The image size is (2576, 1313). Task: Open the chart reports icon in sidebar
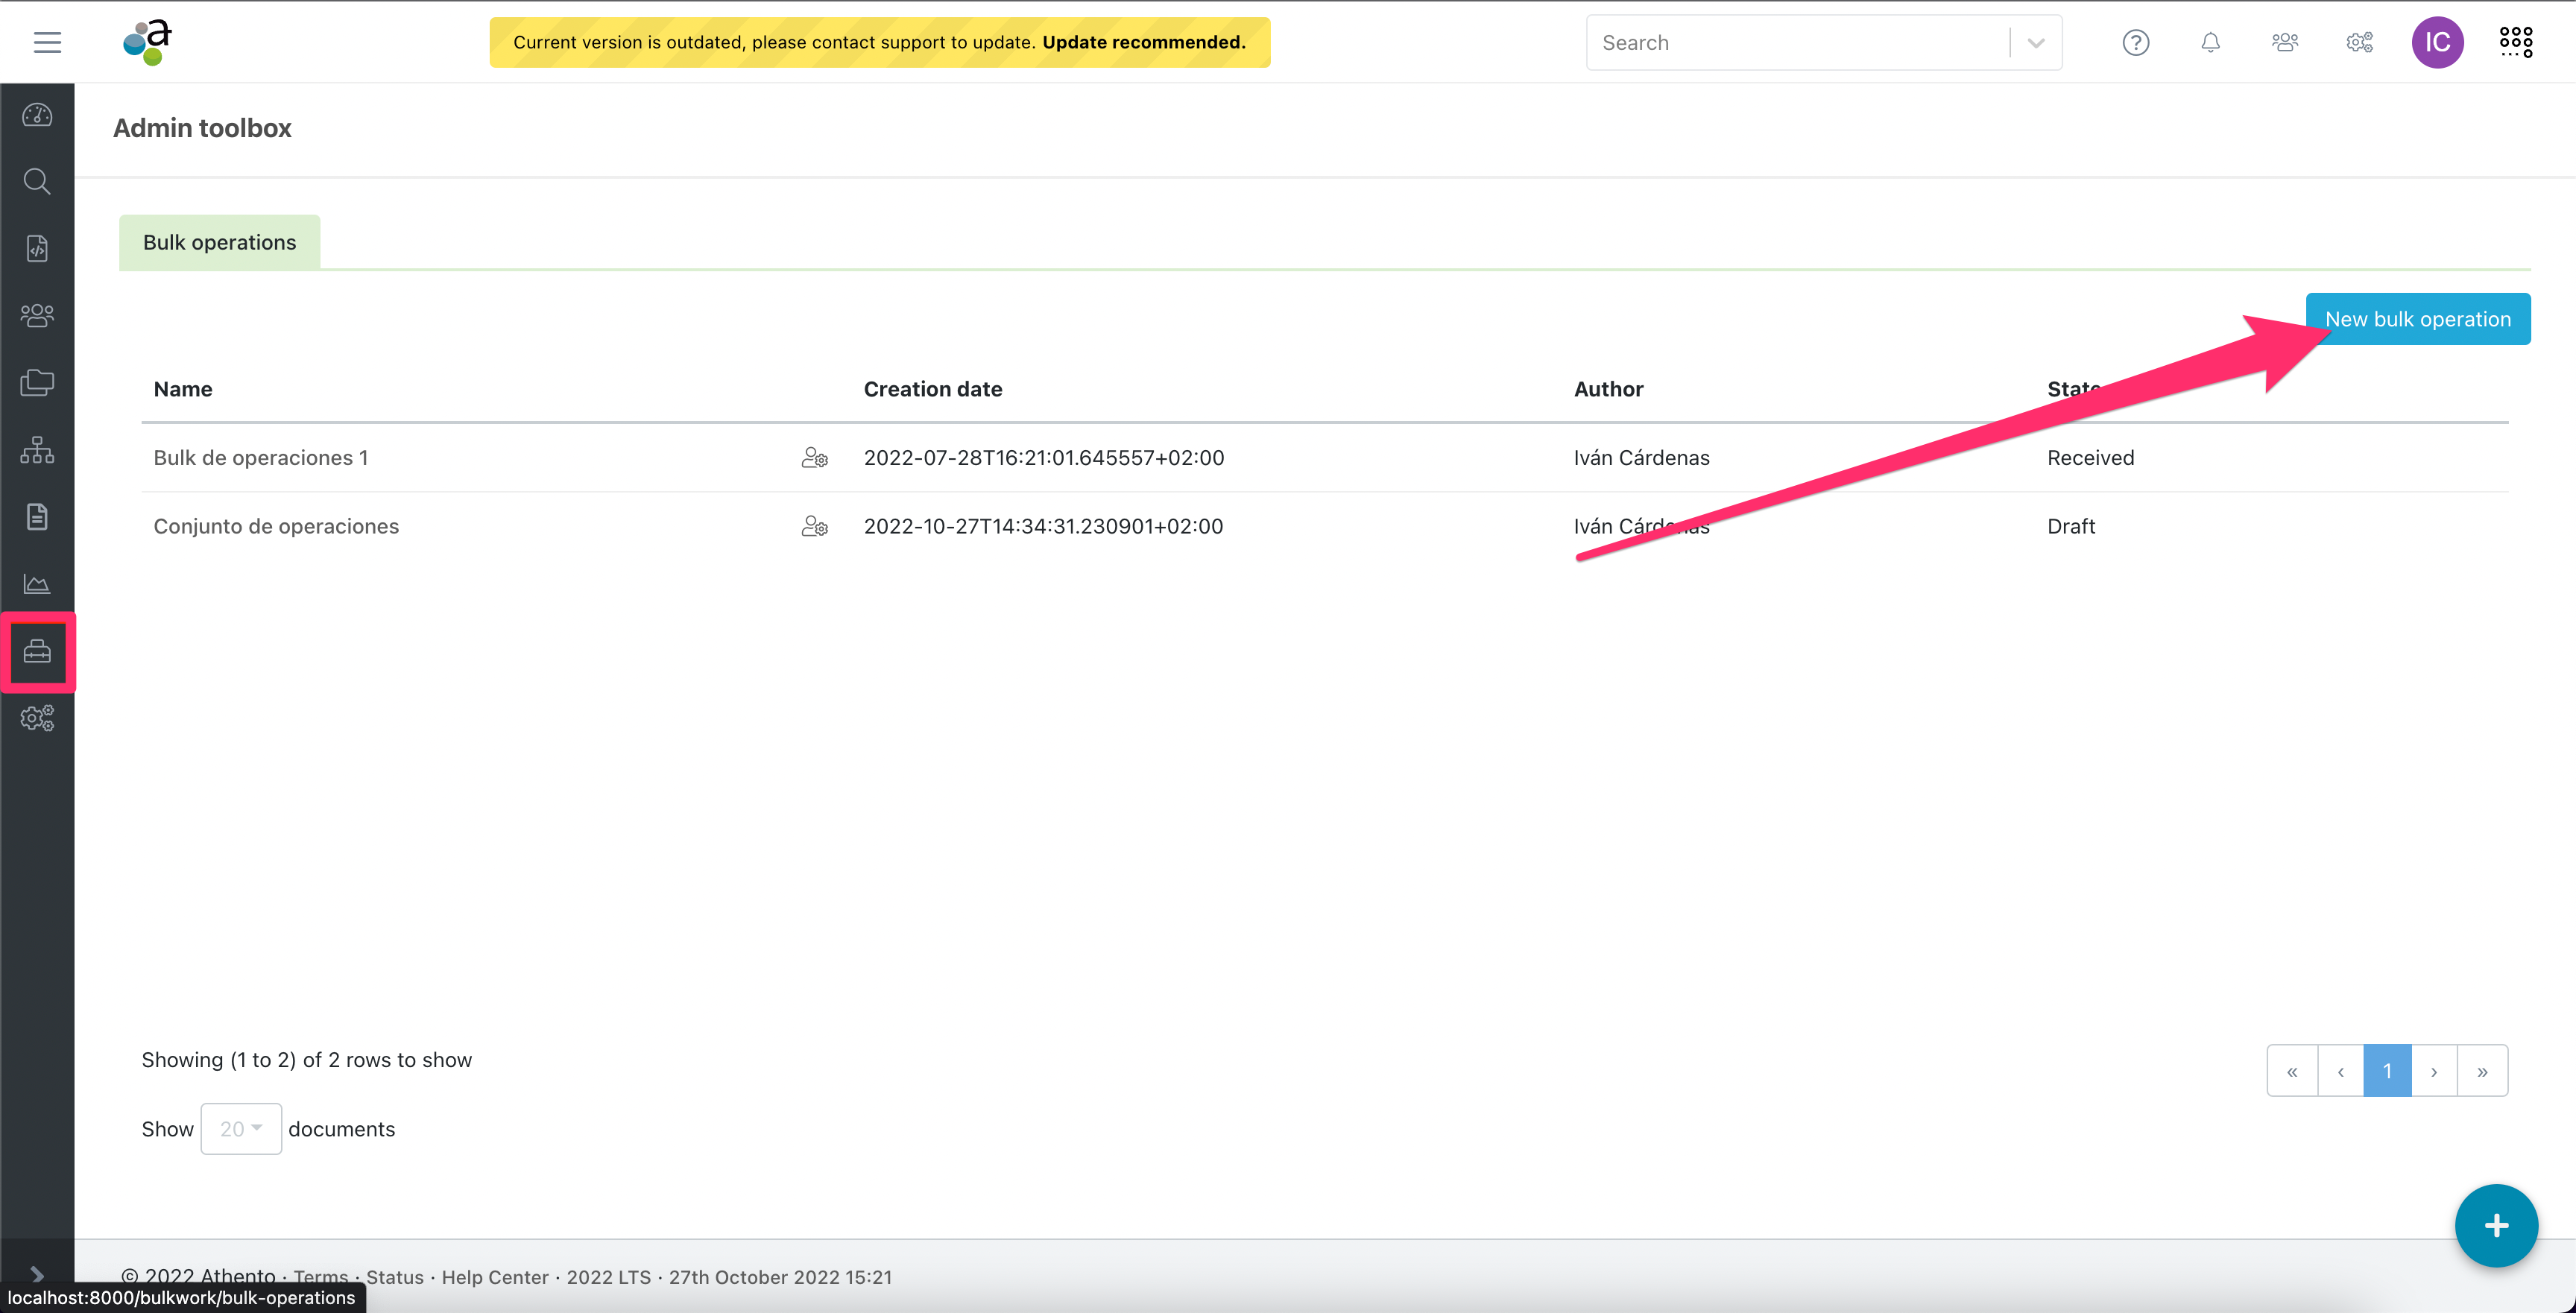coord(37,584)
